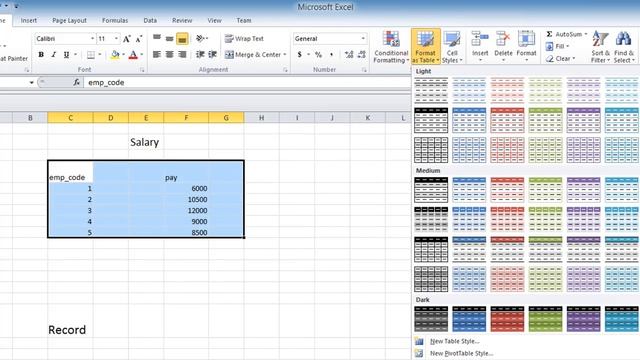Viewport: 640px width, 360px height.
Task: Switch to the Team tab
Action: pyautogui.click(x=244, y=20)
